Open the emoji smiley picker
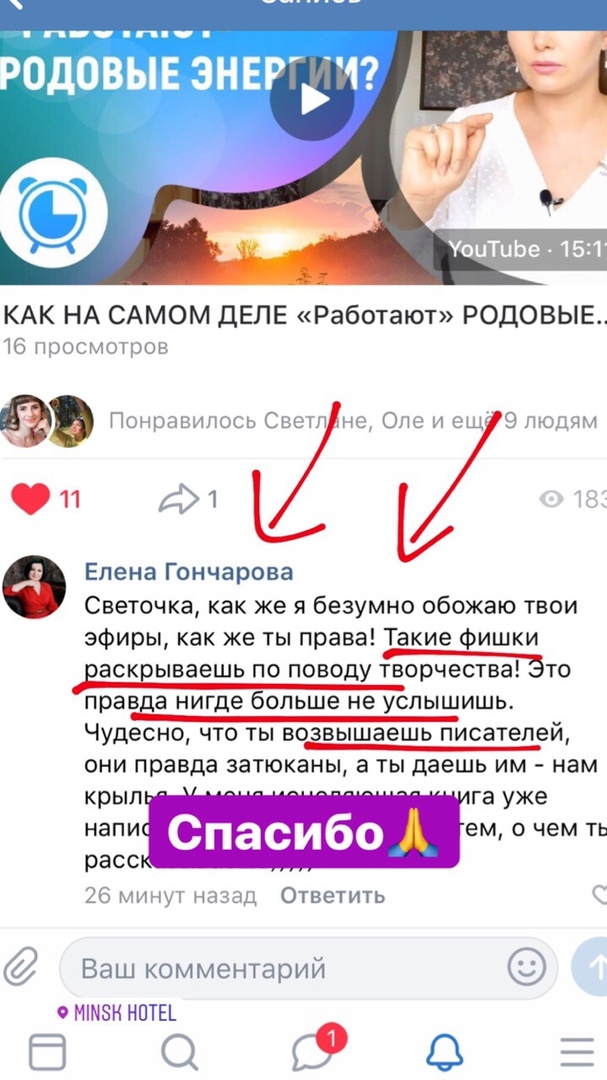Screen dimensions: 607x1080 coord(526,968)
